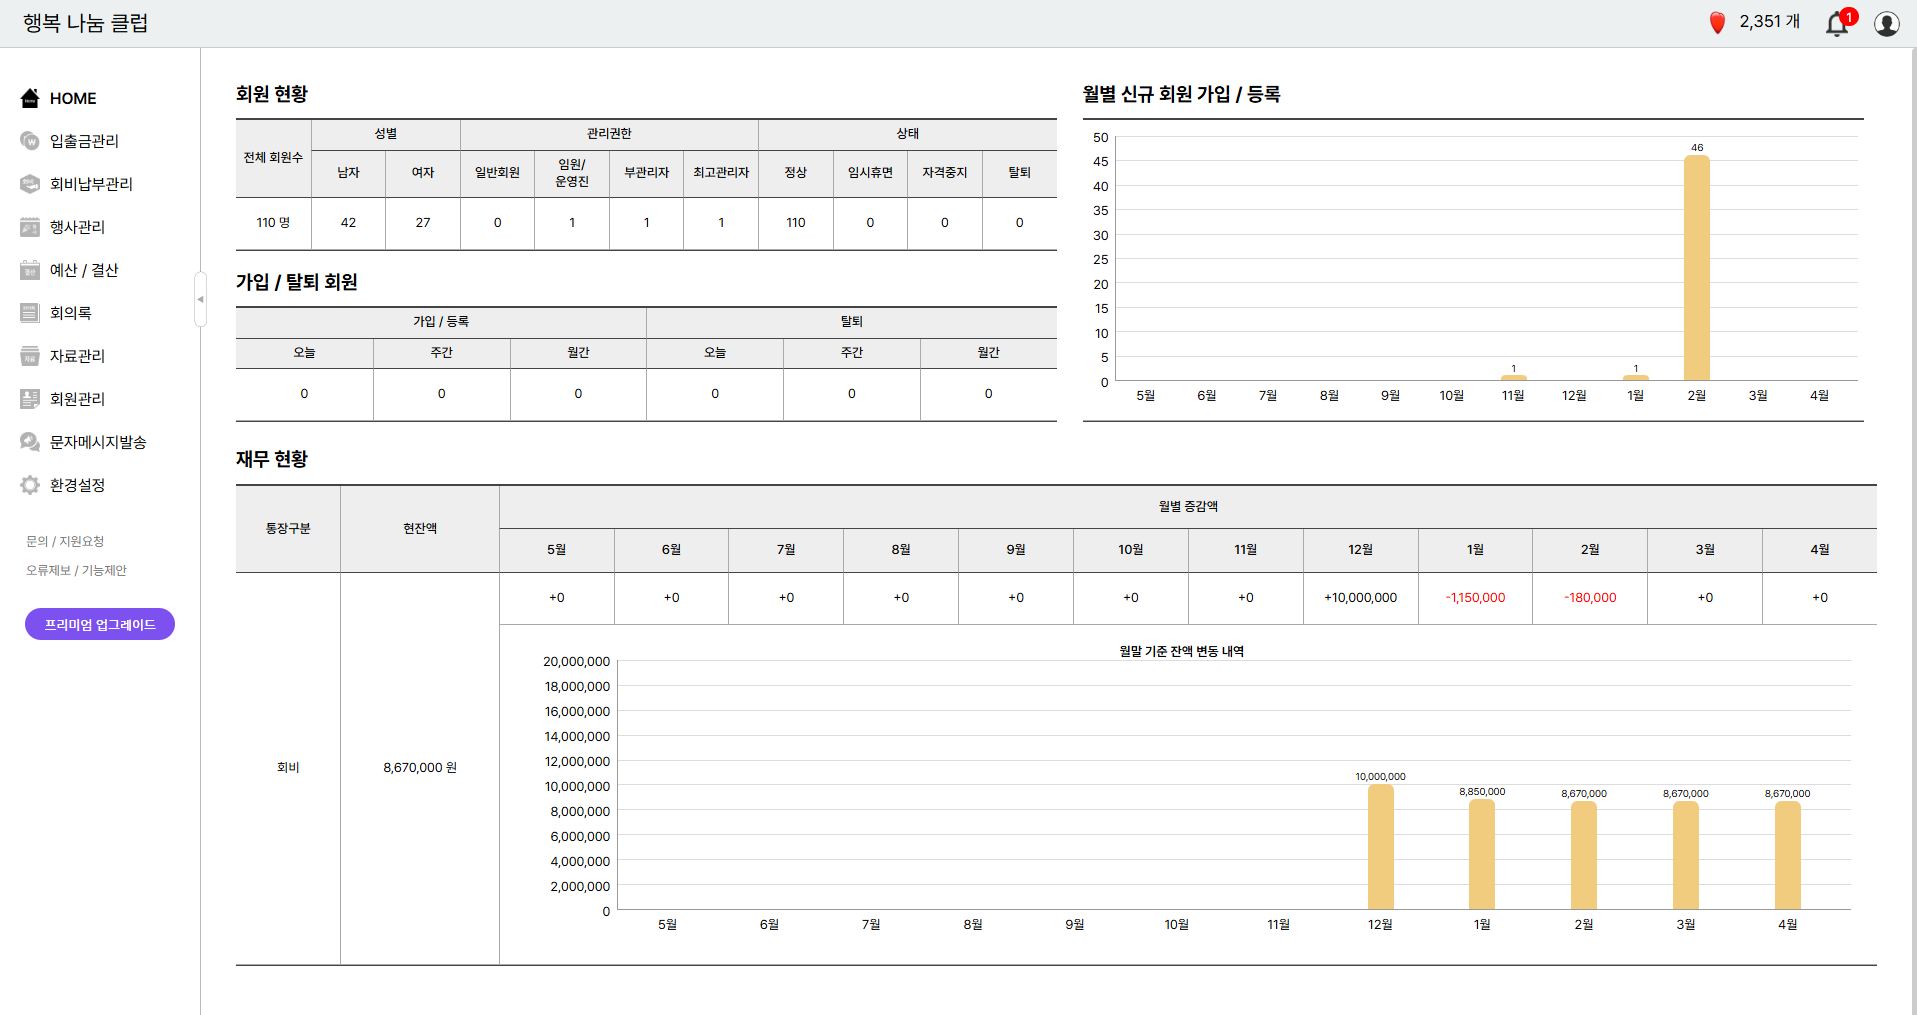
Task: Open the user profile avatar icon
Action: [1886, 23]
